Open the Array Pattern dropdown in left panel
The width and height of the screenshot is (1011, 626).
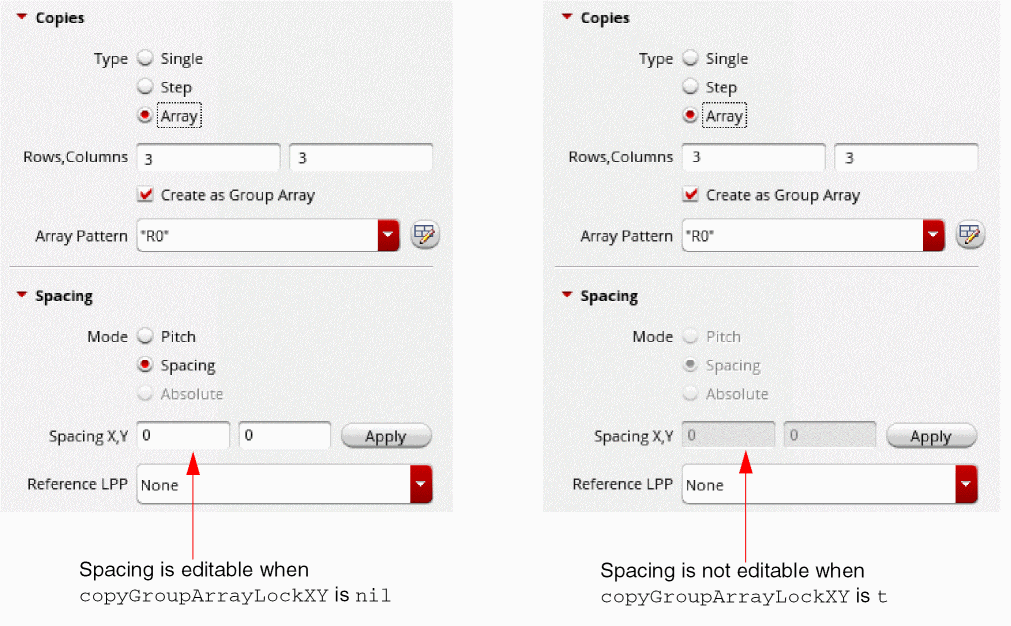coord(388,236)
